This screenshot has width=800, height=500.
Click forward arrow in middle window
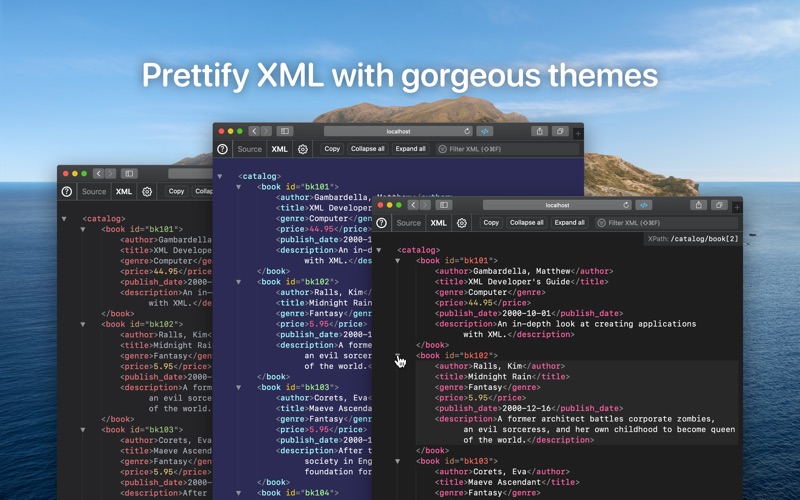point(266,131)
